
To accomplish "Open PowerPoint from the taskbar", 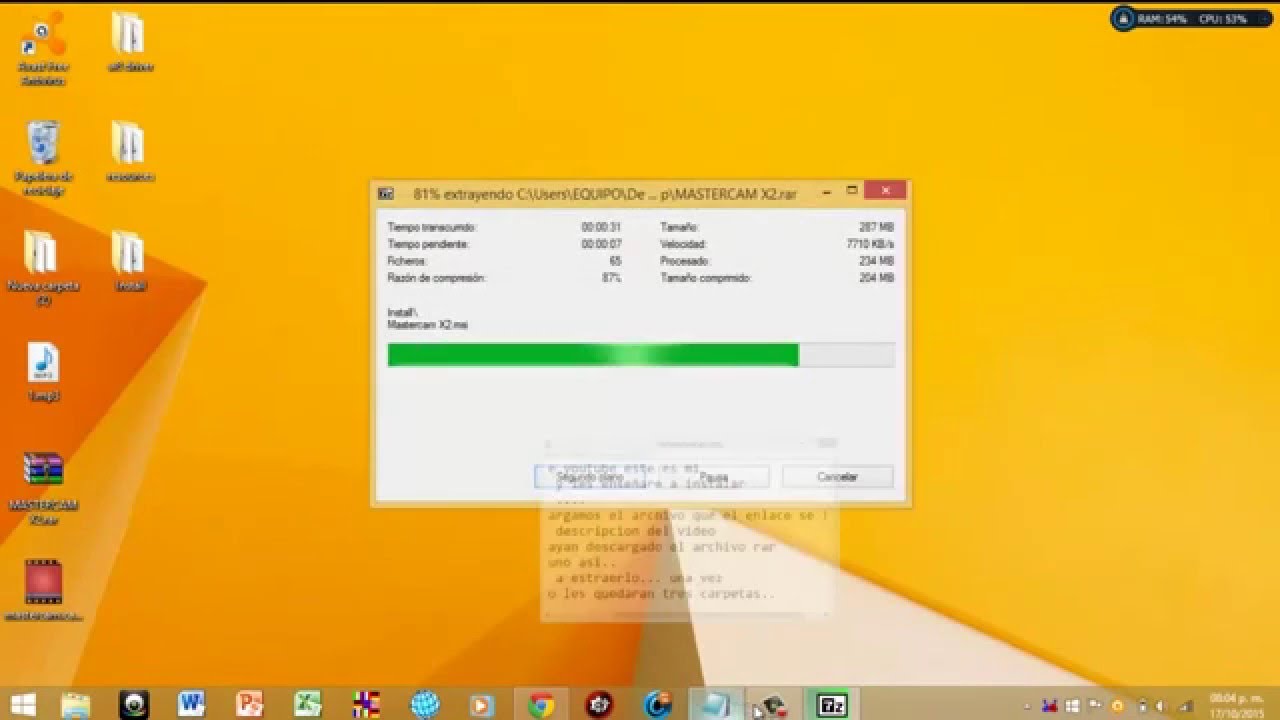I will (250, 704).
